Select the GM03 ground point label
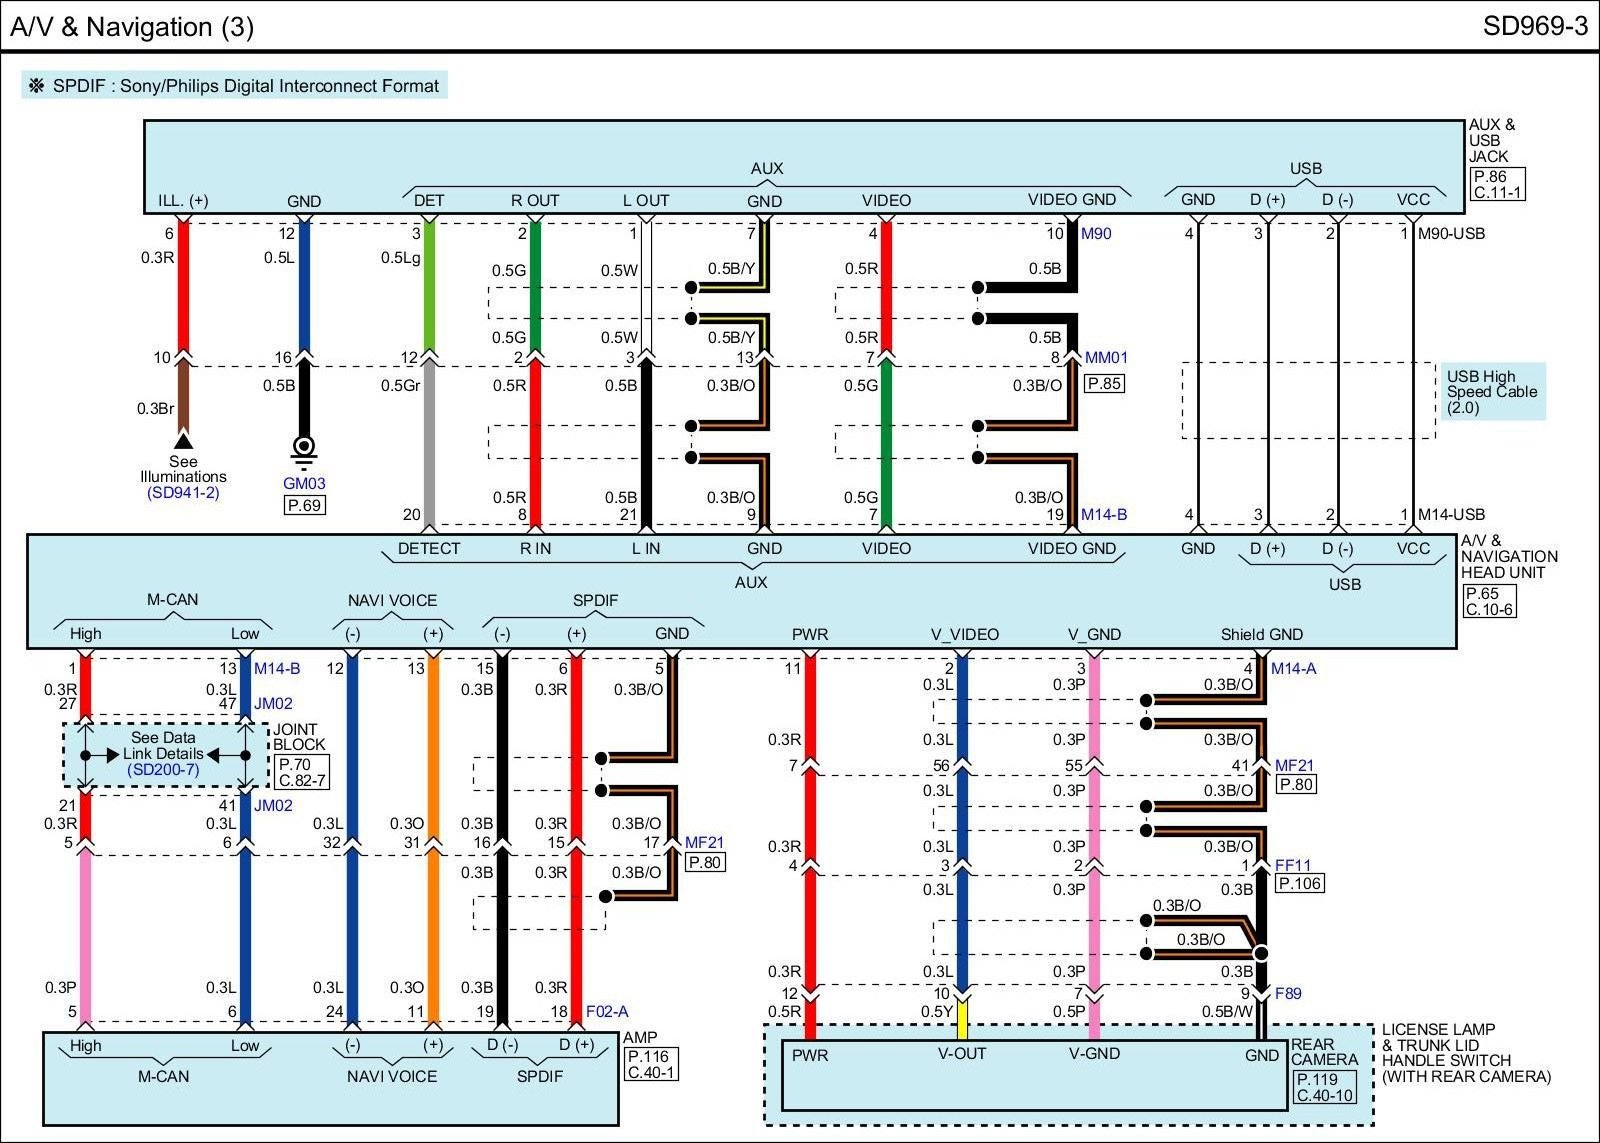 (x=304, y=484)
